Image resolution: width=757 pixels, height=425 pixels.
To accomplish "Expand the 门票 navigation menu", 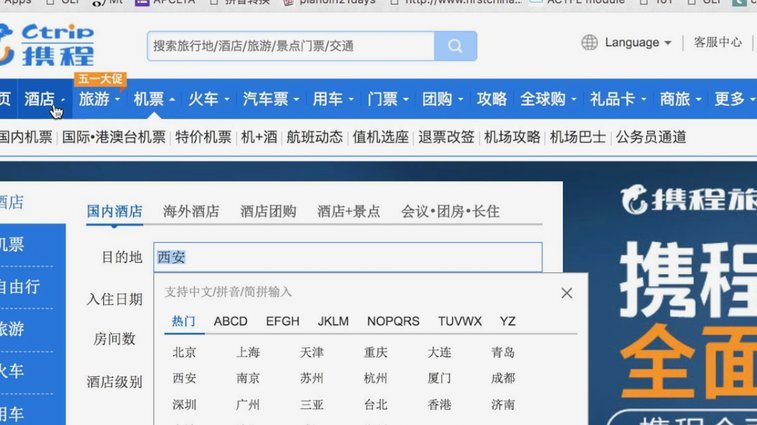I will [x=388, y=99].
